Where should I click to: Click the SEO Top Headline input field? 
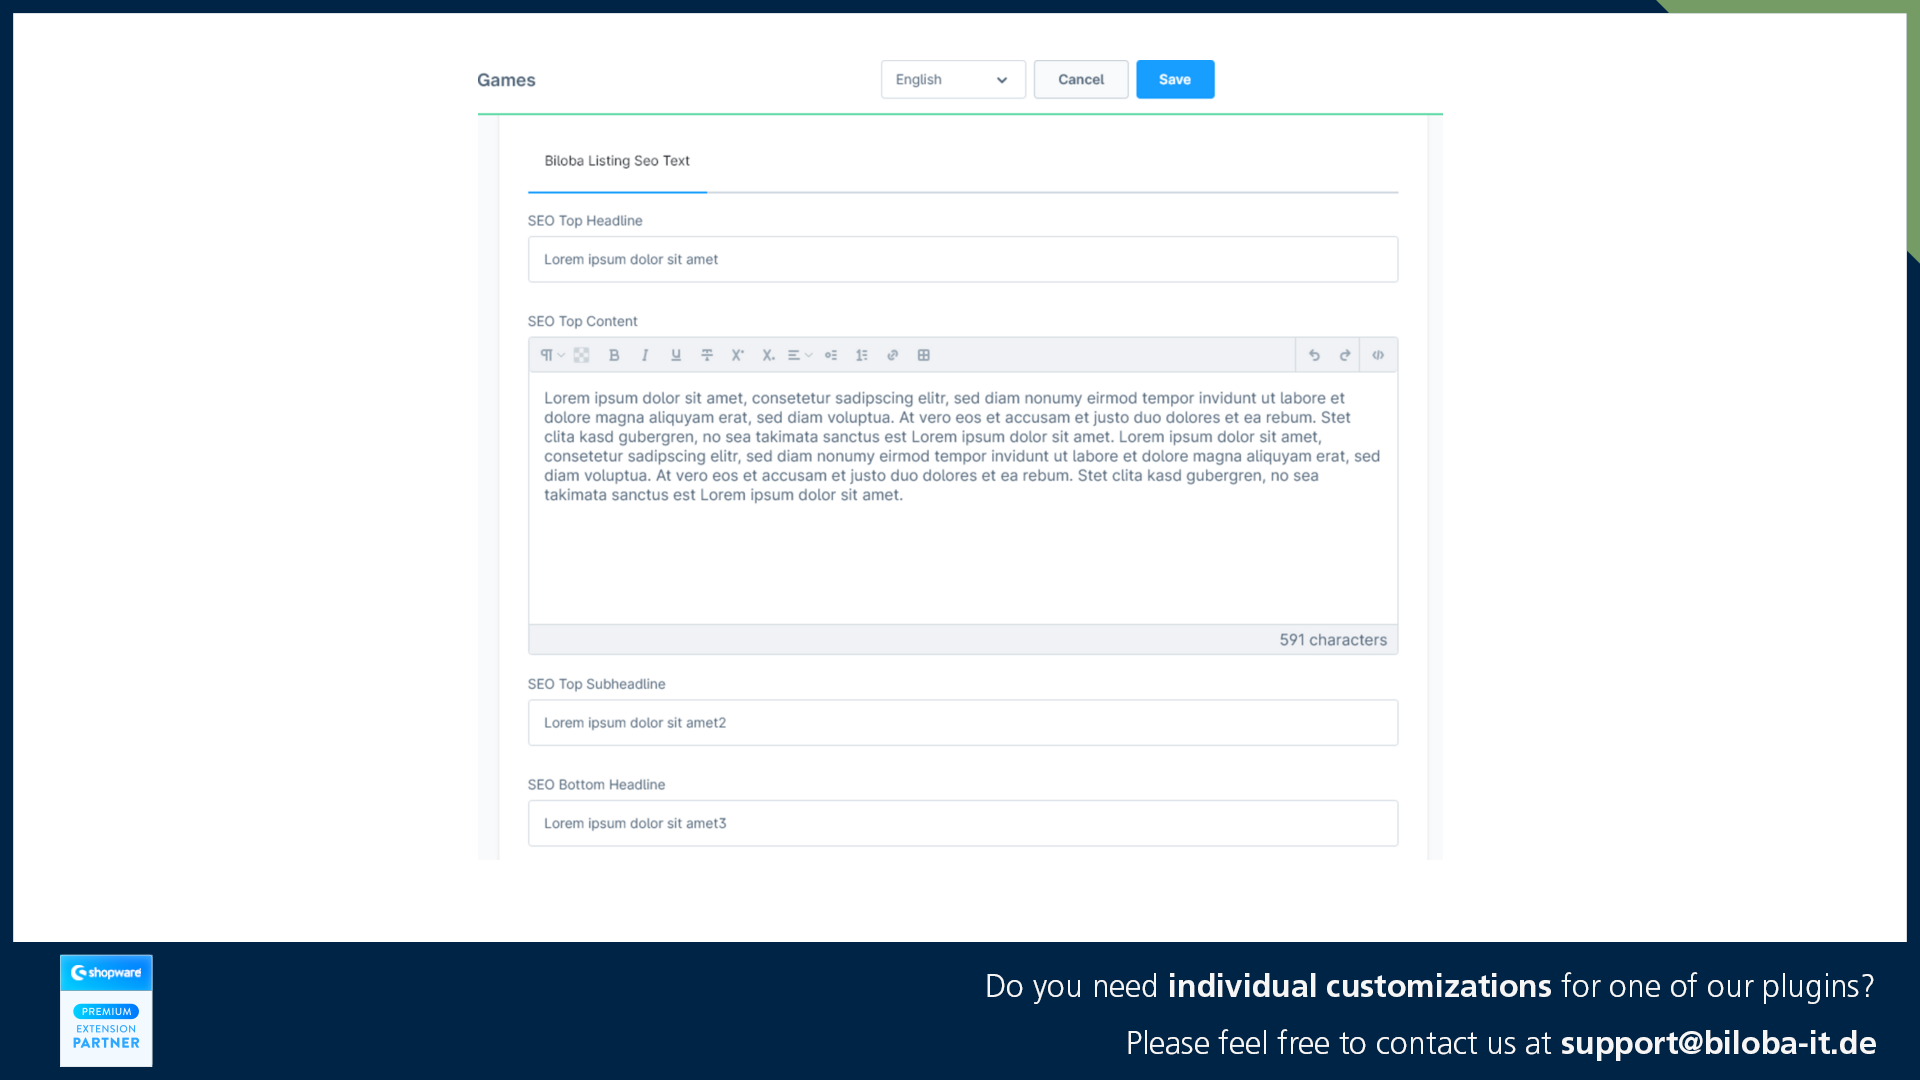point(963,259)
